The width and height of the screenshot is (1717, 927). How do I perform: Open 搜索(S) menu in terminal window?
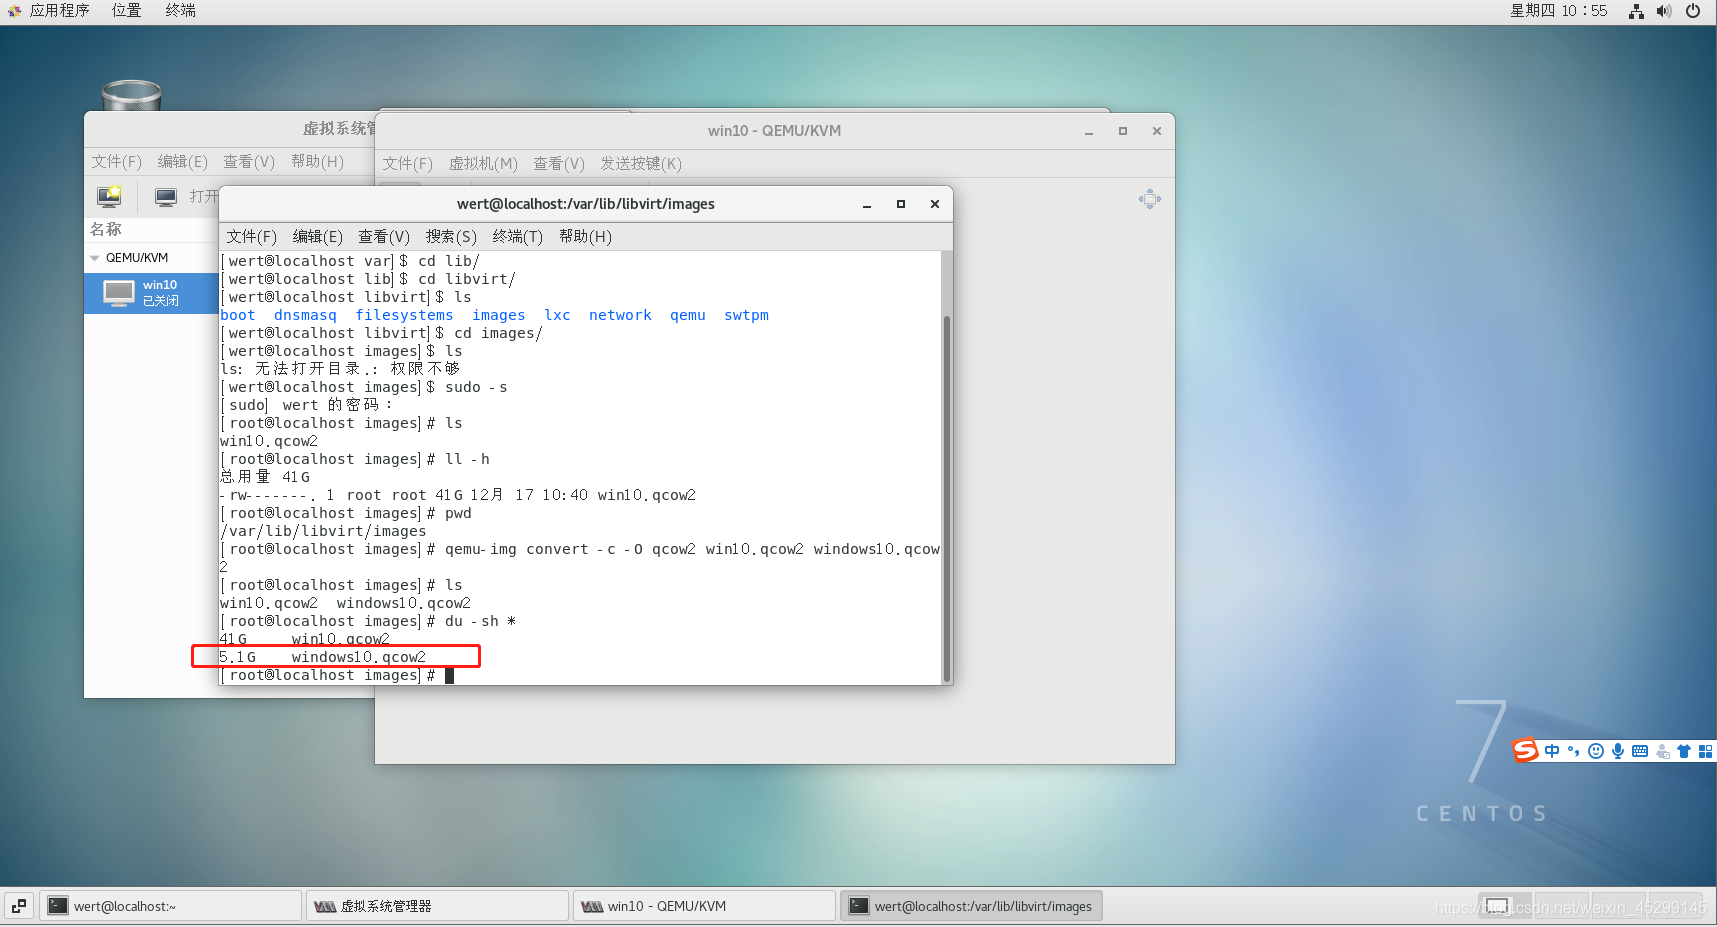(451, 236)
